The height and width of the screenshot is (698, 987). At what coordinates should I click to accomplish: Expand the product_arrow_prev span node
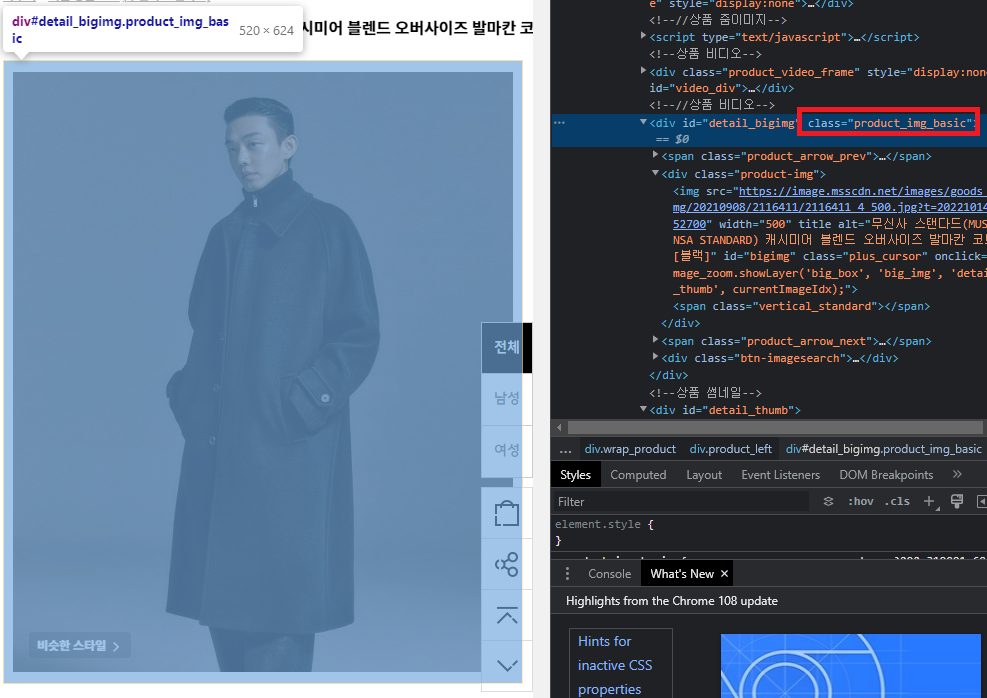(655, 155)
